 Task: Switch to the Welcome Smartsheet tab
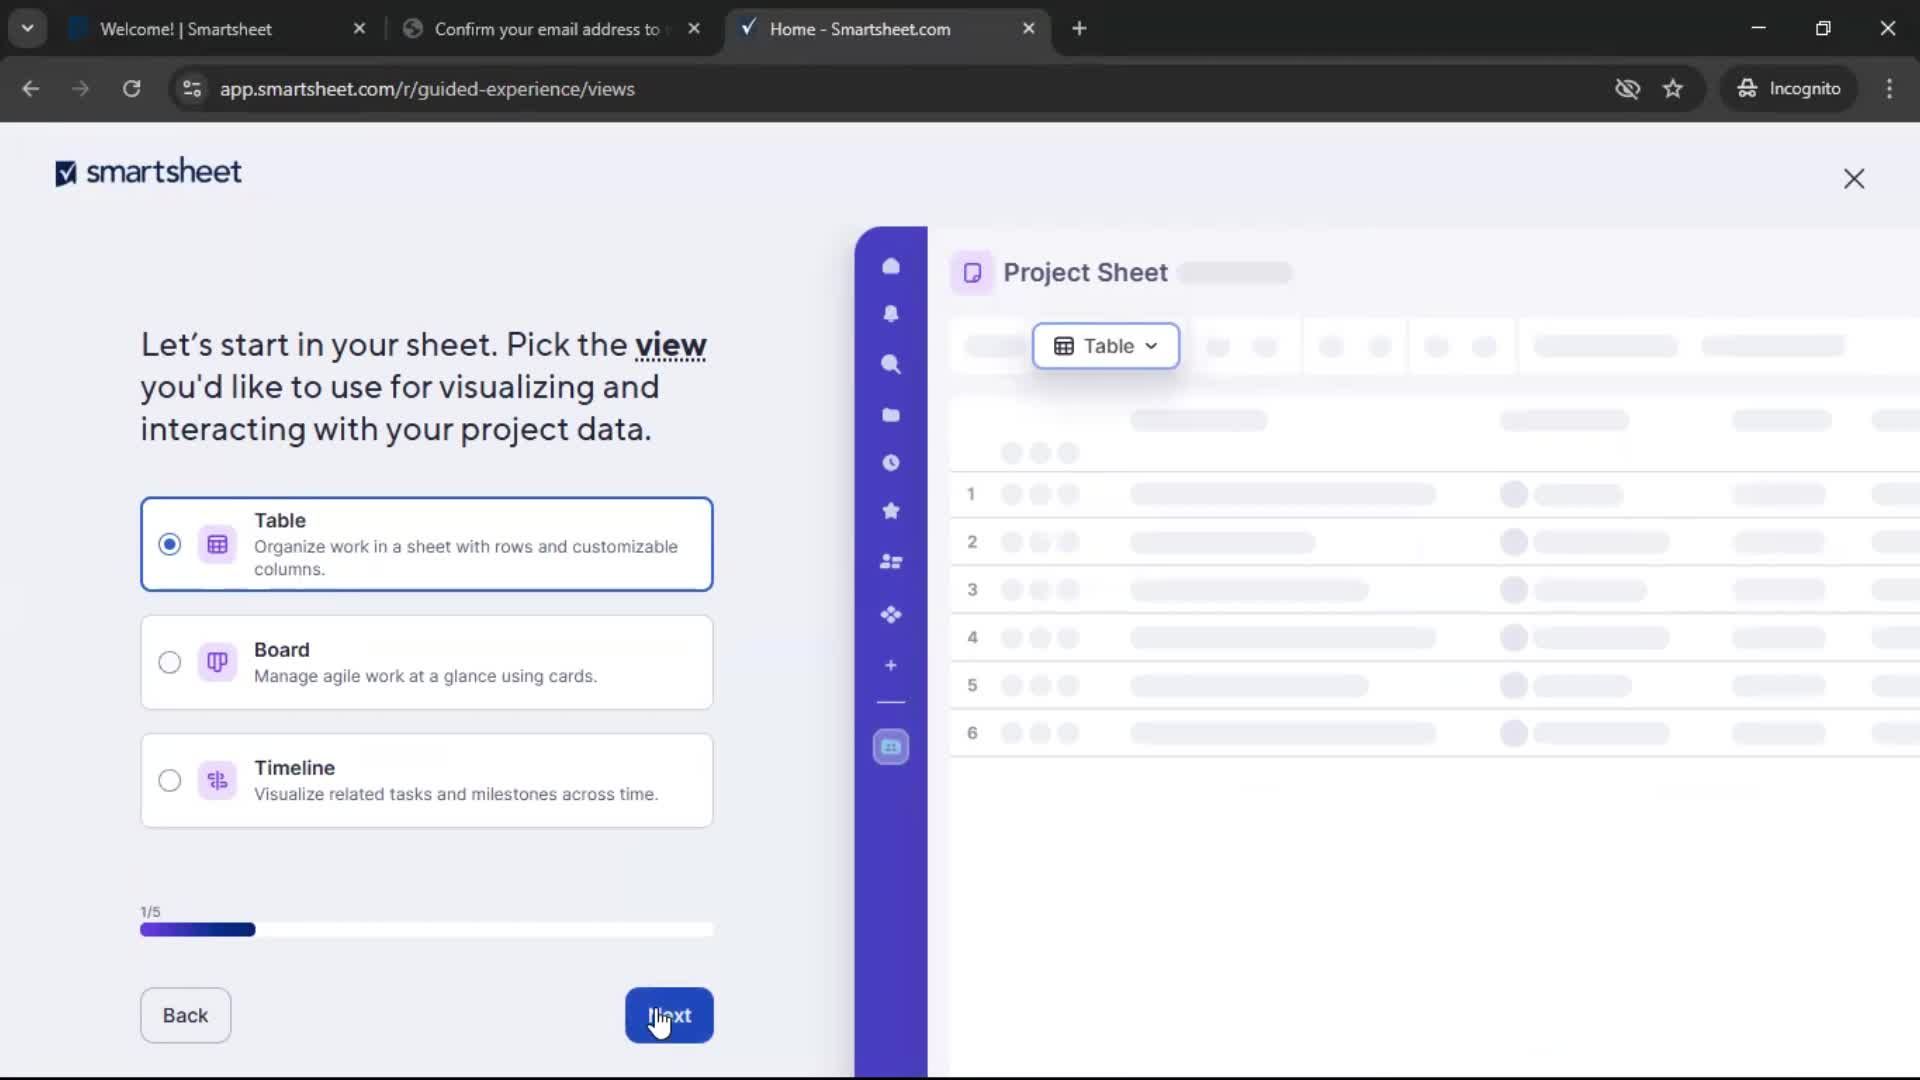tap(185, 29)
